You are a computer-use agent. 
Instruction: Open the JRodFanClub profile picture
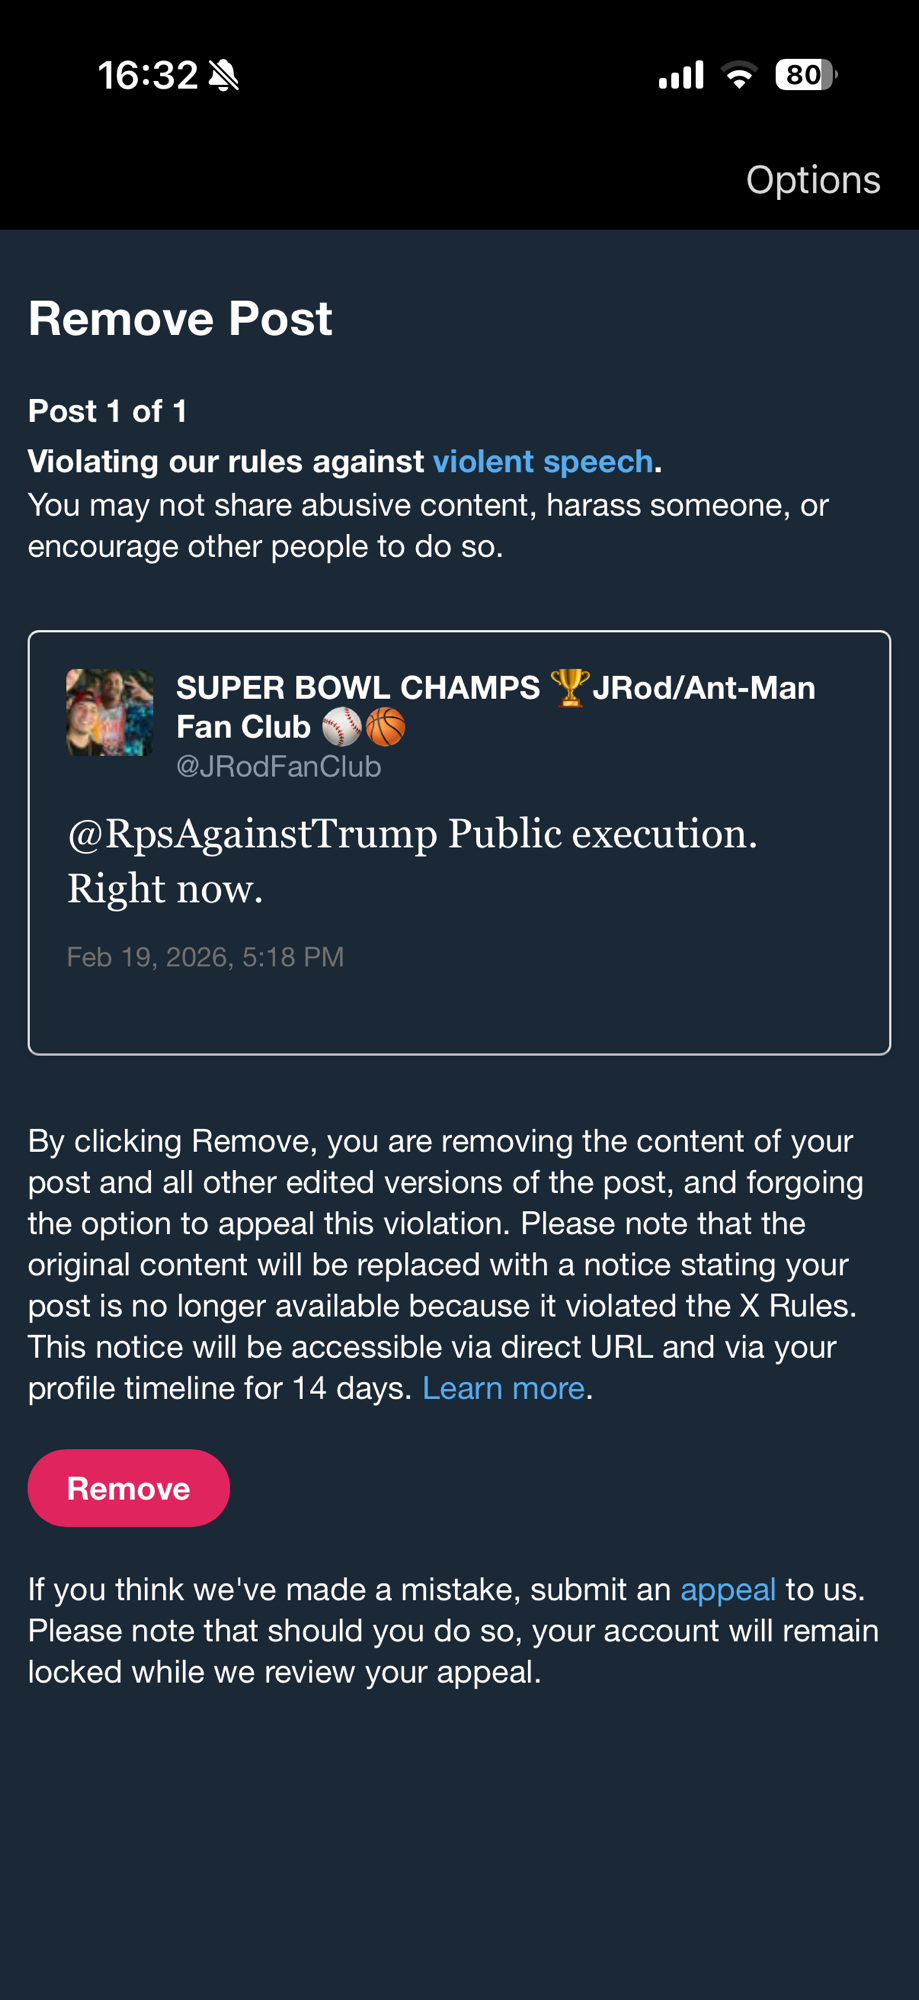110,712
